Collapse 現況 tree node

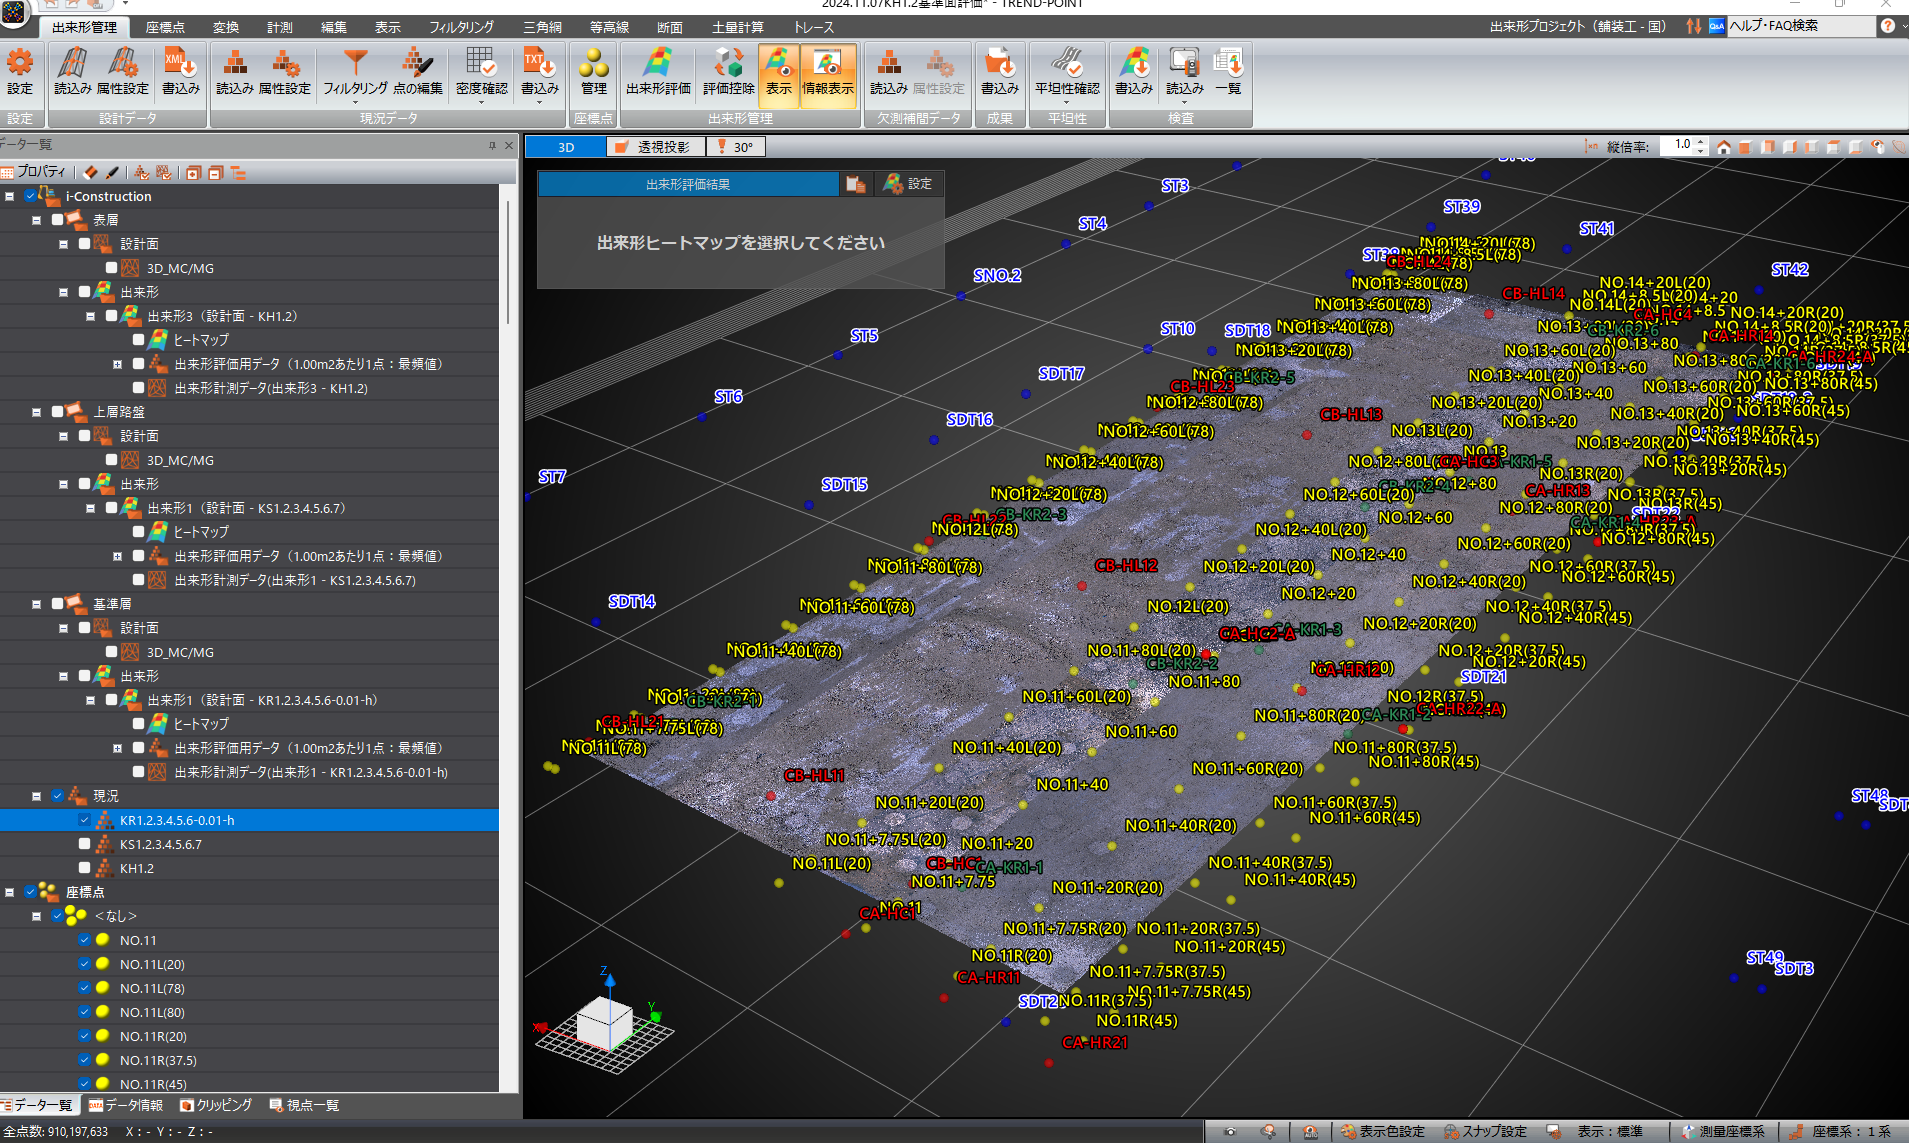coord(36,796)
